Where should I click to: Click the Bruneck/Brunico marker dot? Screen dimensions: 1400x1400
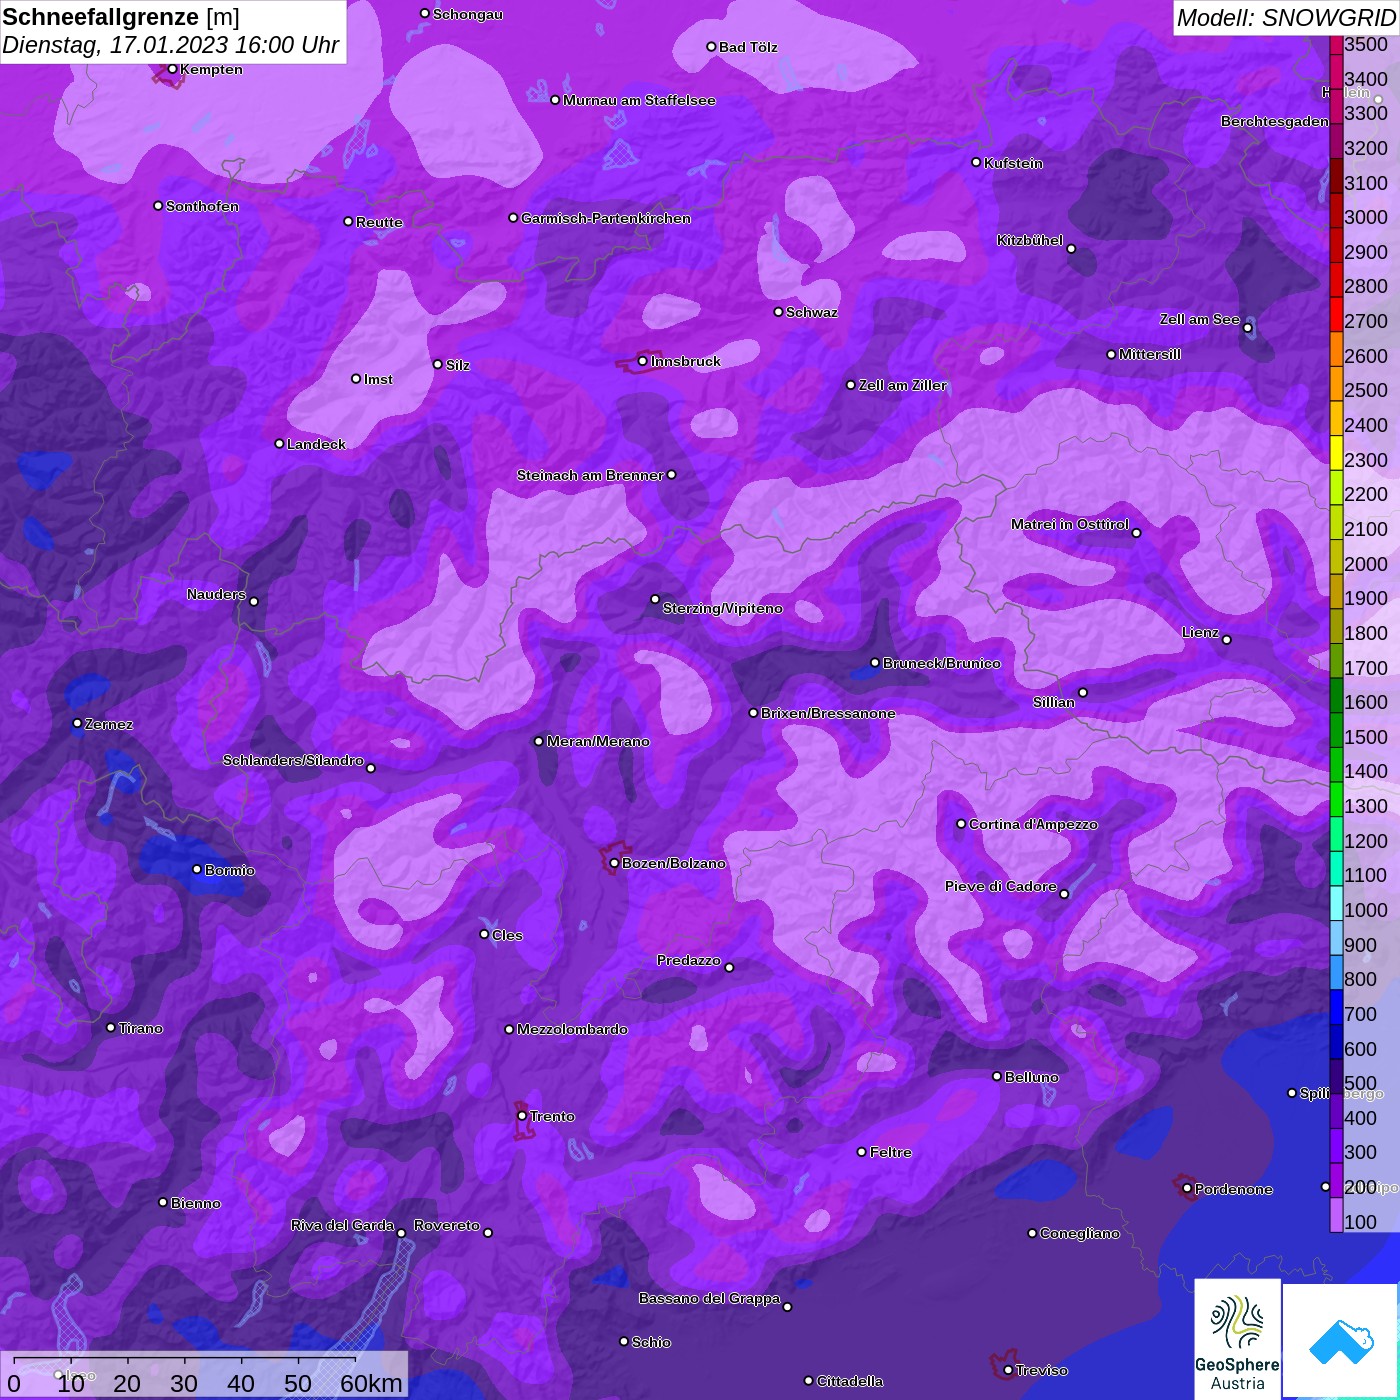[x=875, y=662]
